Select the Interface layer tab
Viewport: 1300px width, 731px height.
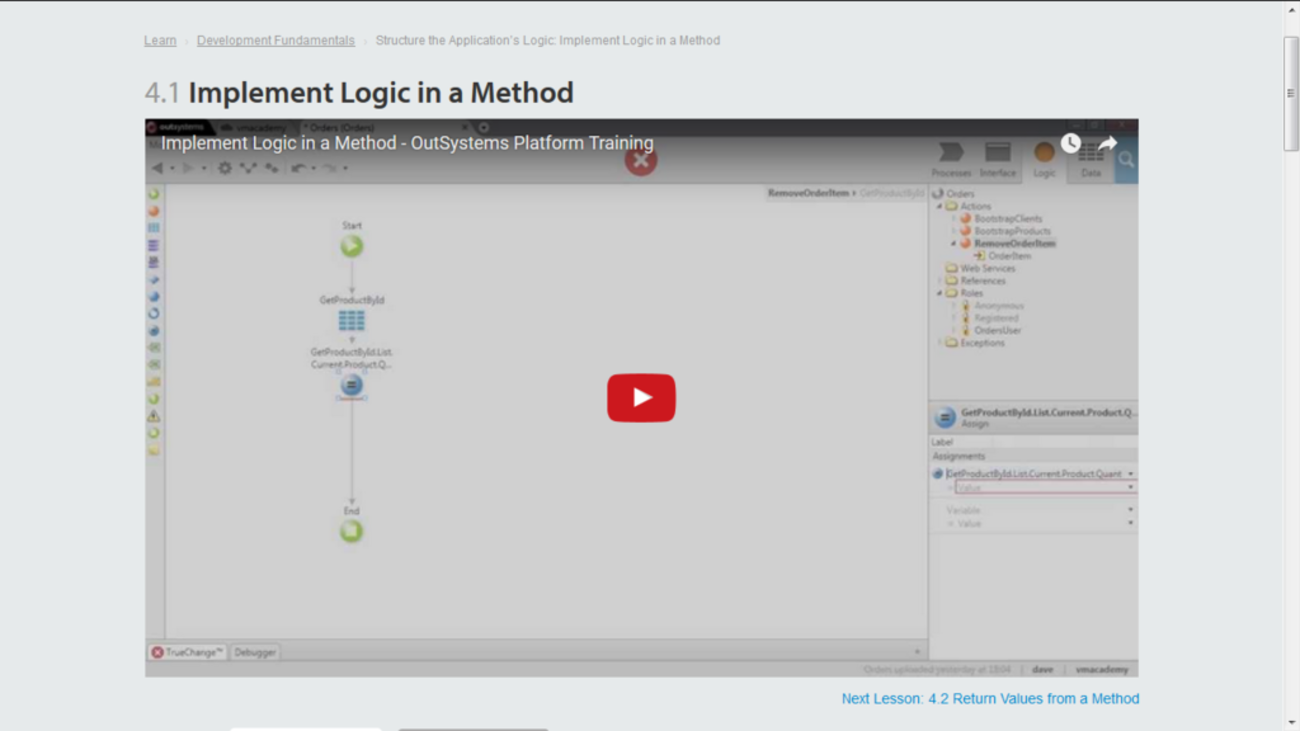pos(997,159)
